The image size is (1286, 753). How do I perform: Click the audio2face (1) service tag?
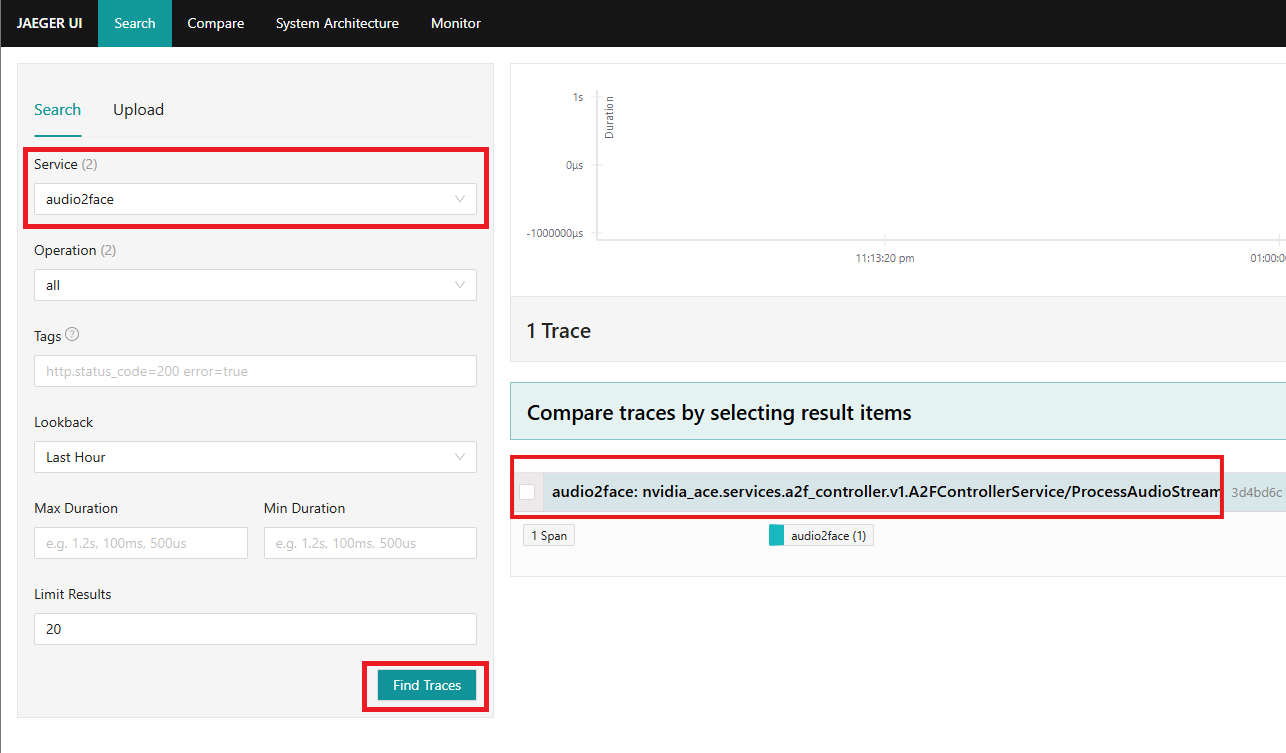pyautogui.click(x=829, y=536)
